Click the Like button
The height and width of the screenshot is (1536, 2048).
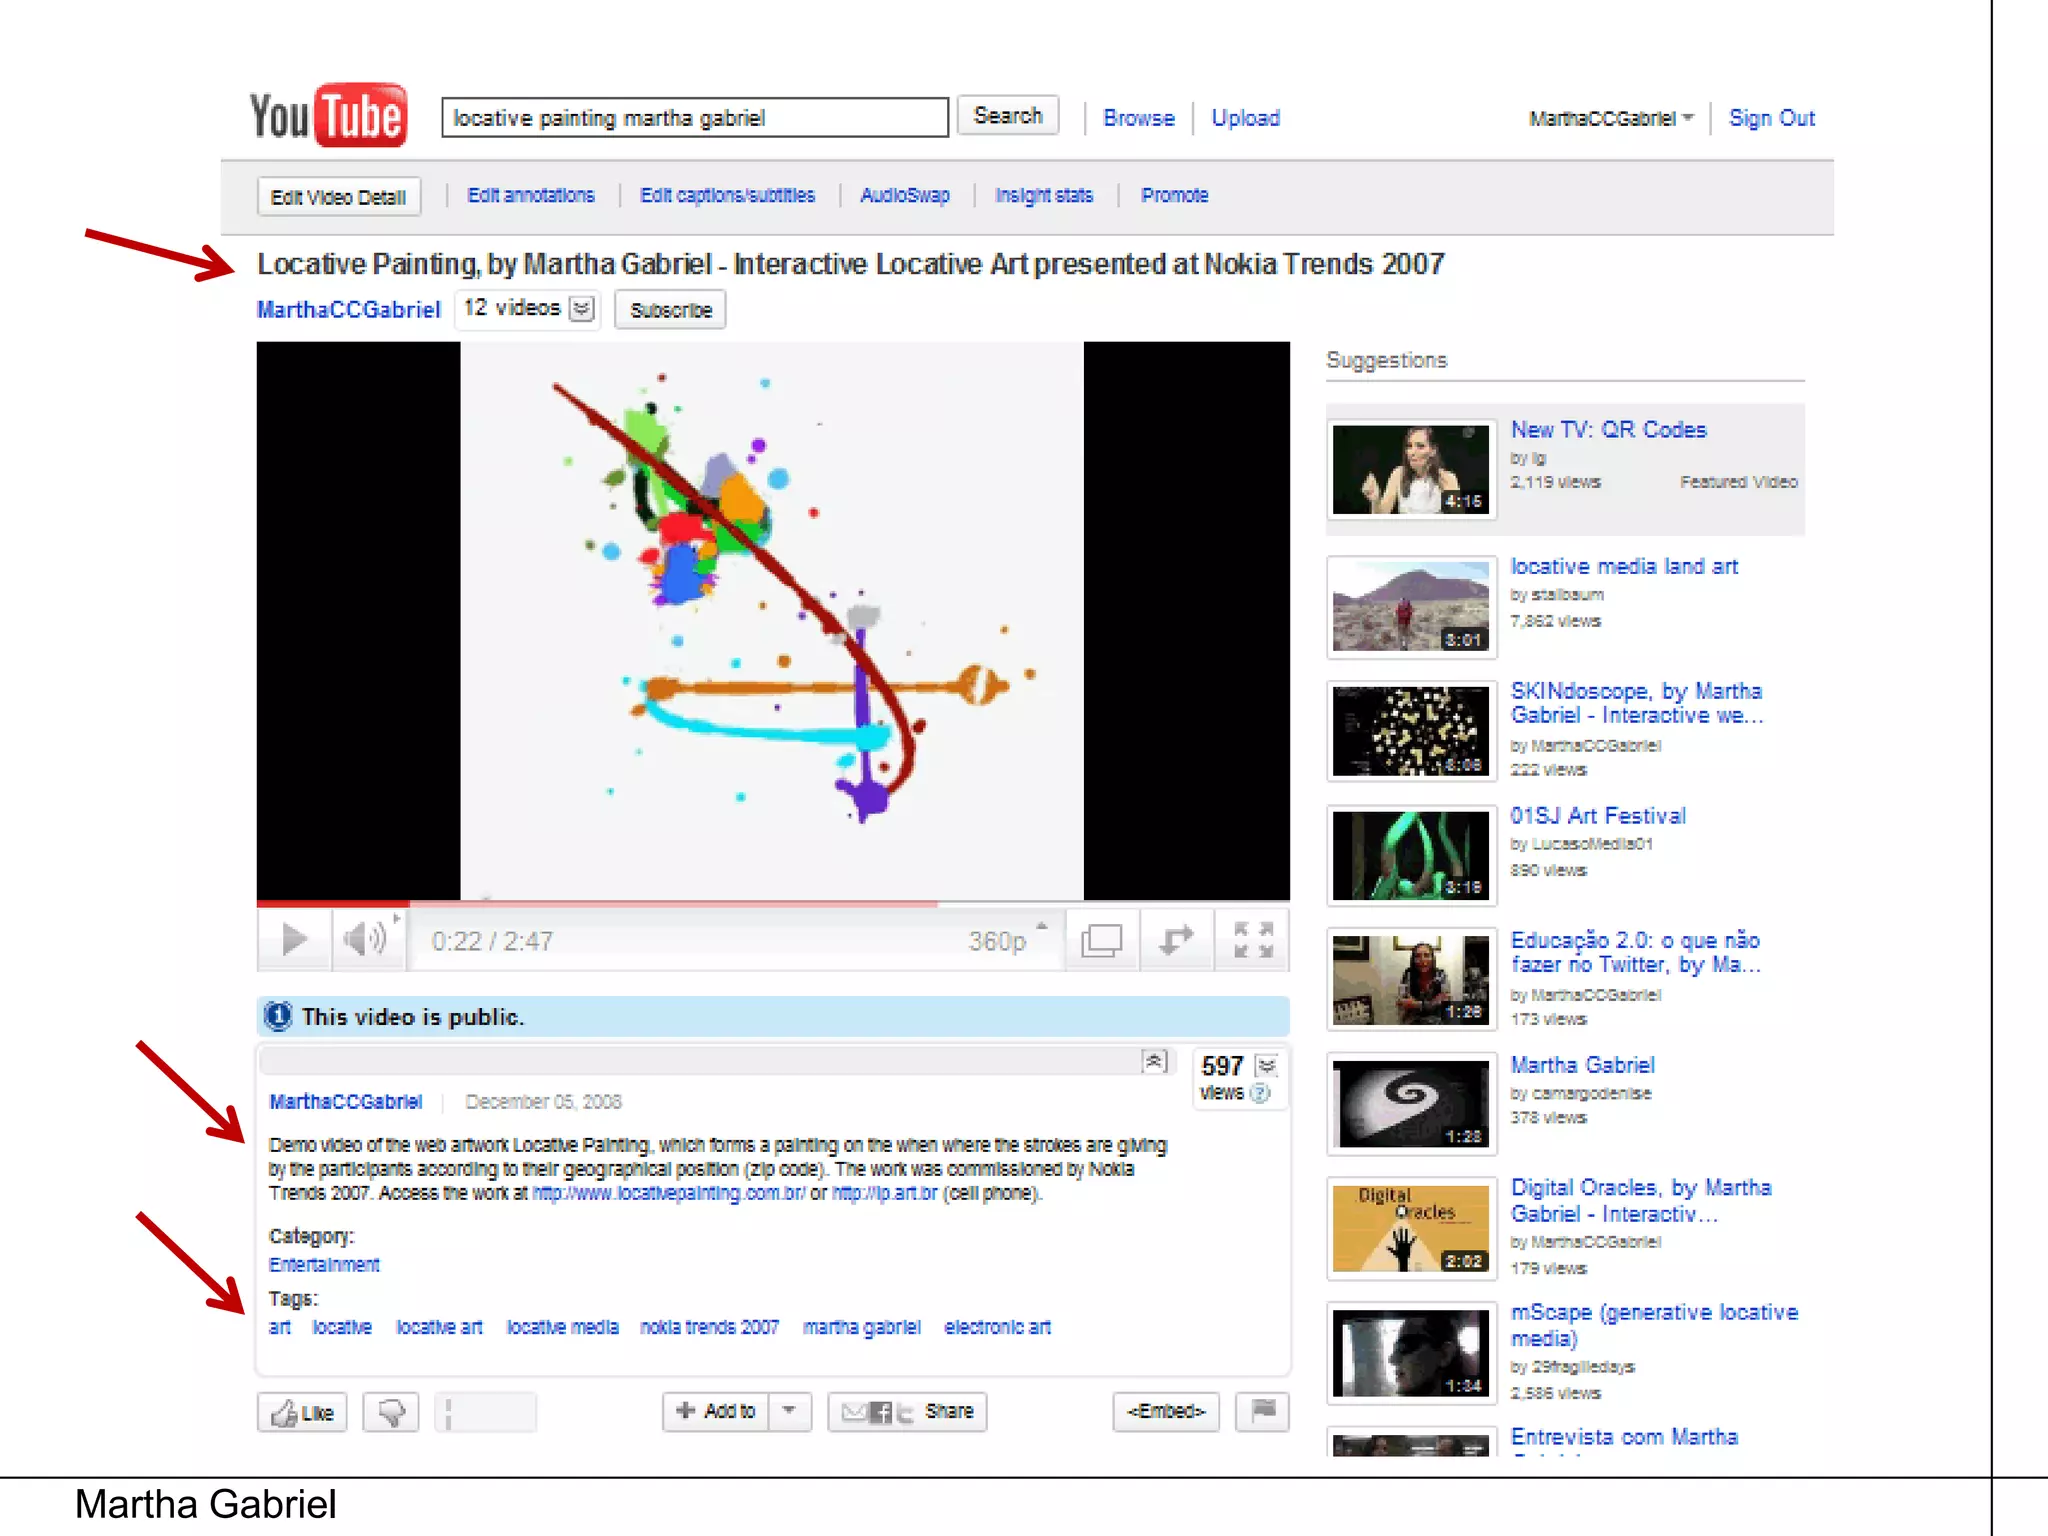[302, 1412]
